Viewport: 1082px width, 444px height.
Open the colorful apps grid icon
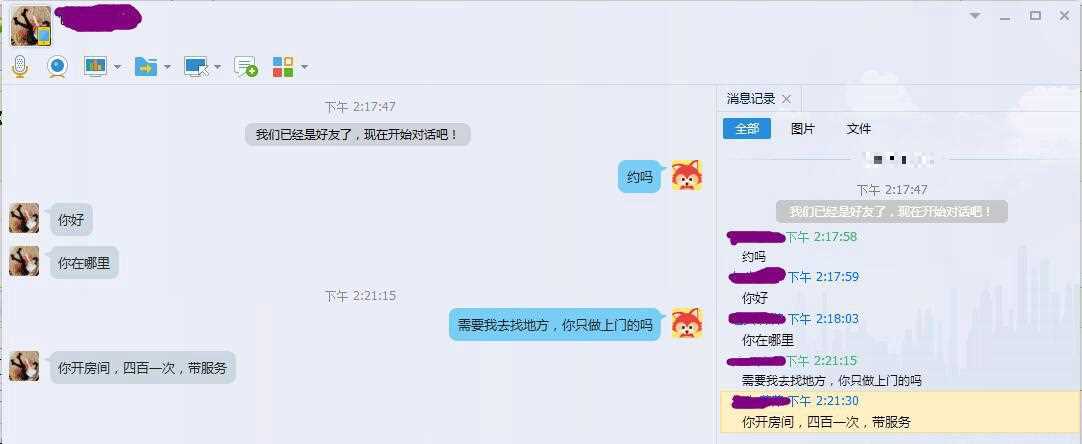point(283,66)
